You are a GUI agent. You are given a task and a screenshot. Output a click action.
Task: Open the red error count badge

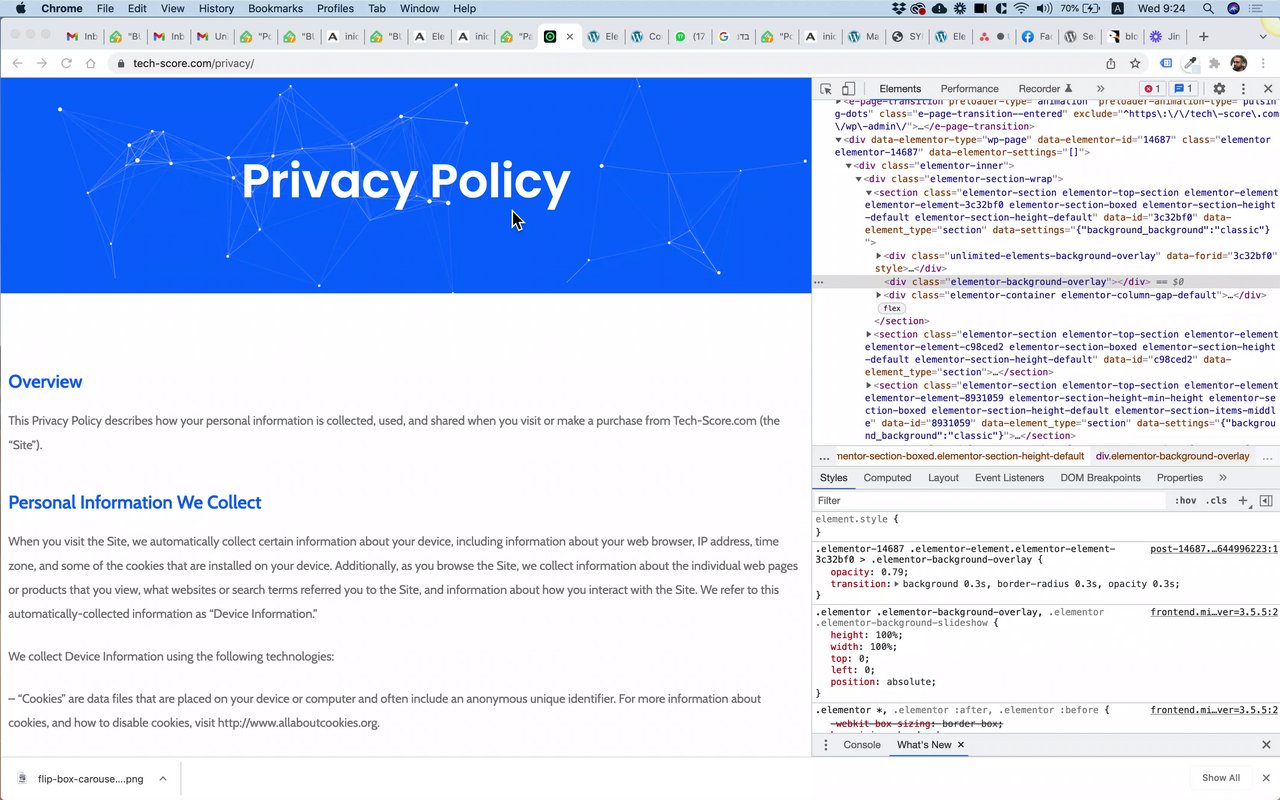pos(1152,89)
